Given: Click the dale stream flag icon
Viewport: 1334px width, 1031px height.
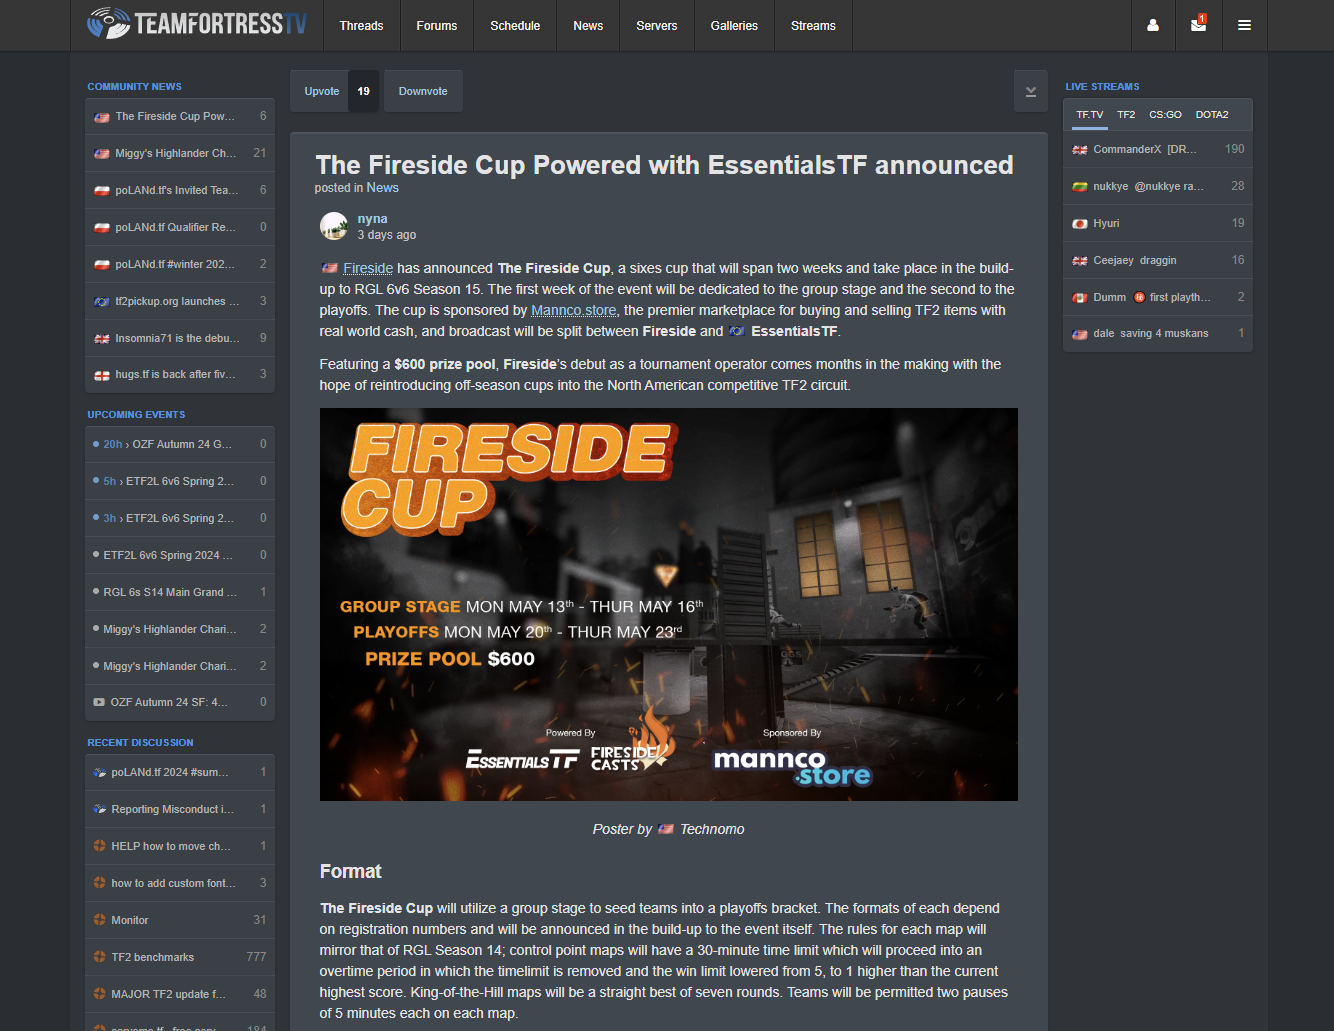Looking at the screenshot, I should tap(1080, 334).
